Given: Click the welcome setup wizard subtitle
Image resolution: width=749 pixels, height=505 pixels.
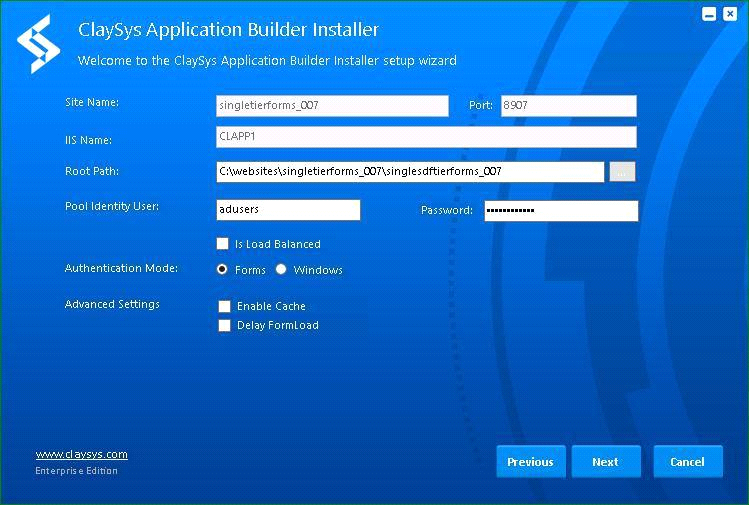Looking at the screenshot, I should 267,61.
